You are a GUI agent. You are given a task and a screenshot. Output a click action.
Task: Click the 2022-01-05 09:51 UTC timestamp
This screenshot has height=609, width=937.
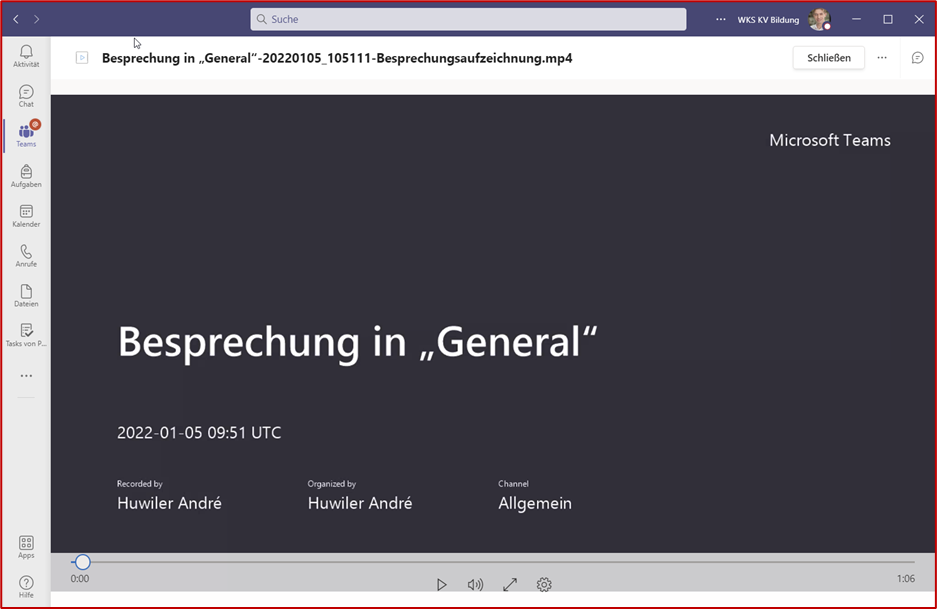click(199, 433)
